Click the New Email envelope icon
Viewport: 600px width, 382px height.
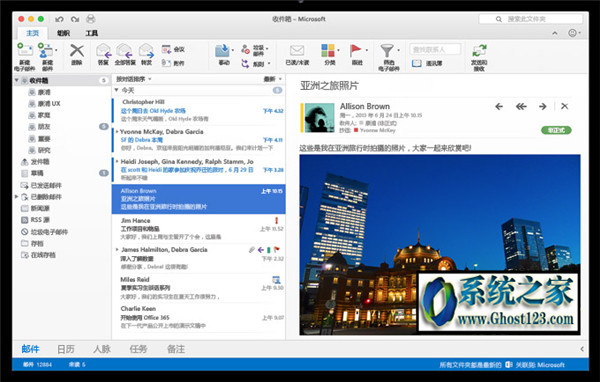click(x=25, y=50)
